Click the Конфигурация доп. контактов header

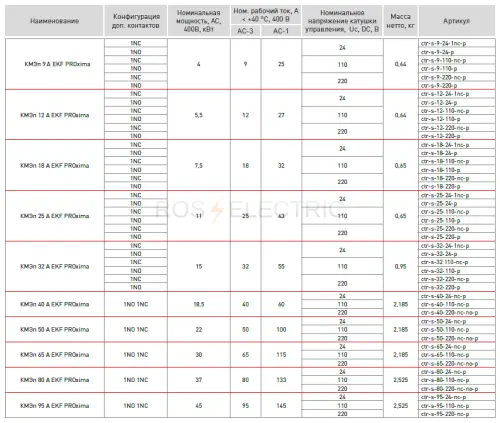(136, 21)
